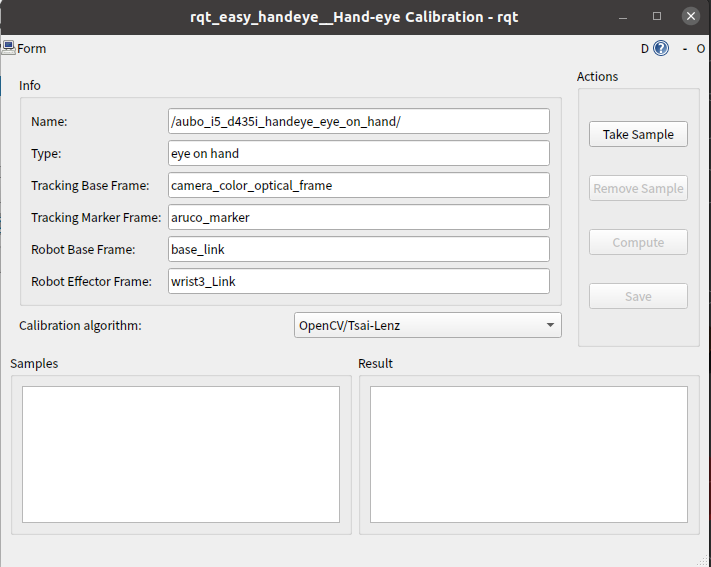The width and height of the screenshot is (711, 567).
Task: Select the Tracking Base Frame field
Action: click(x=359, y=185)
